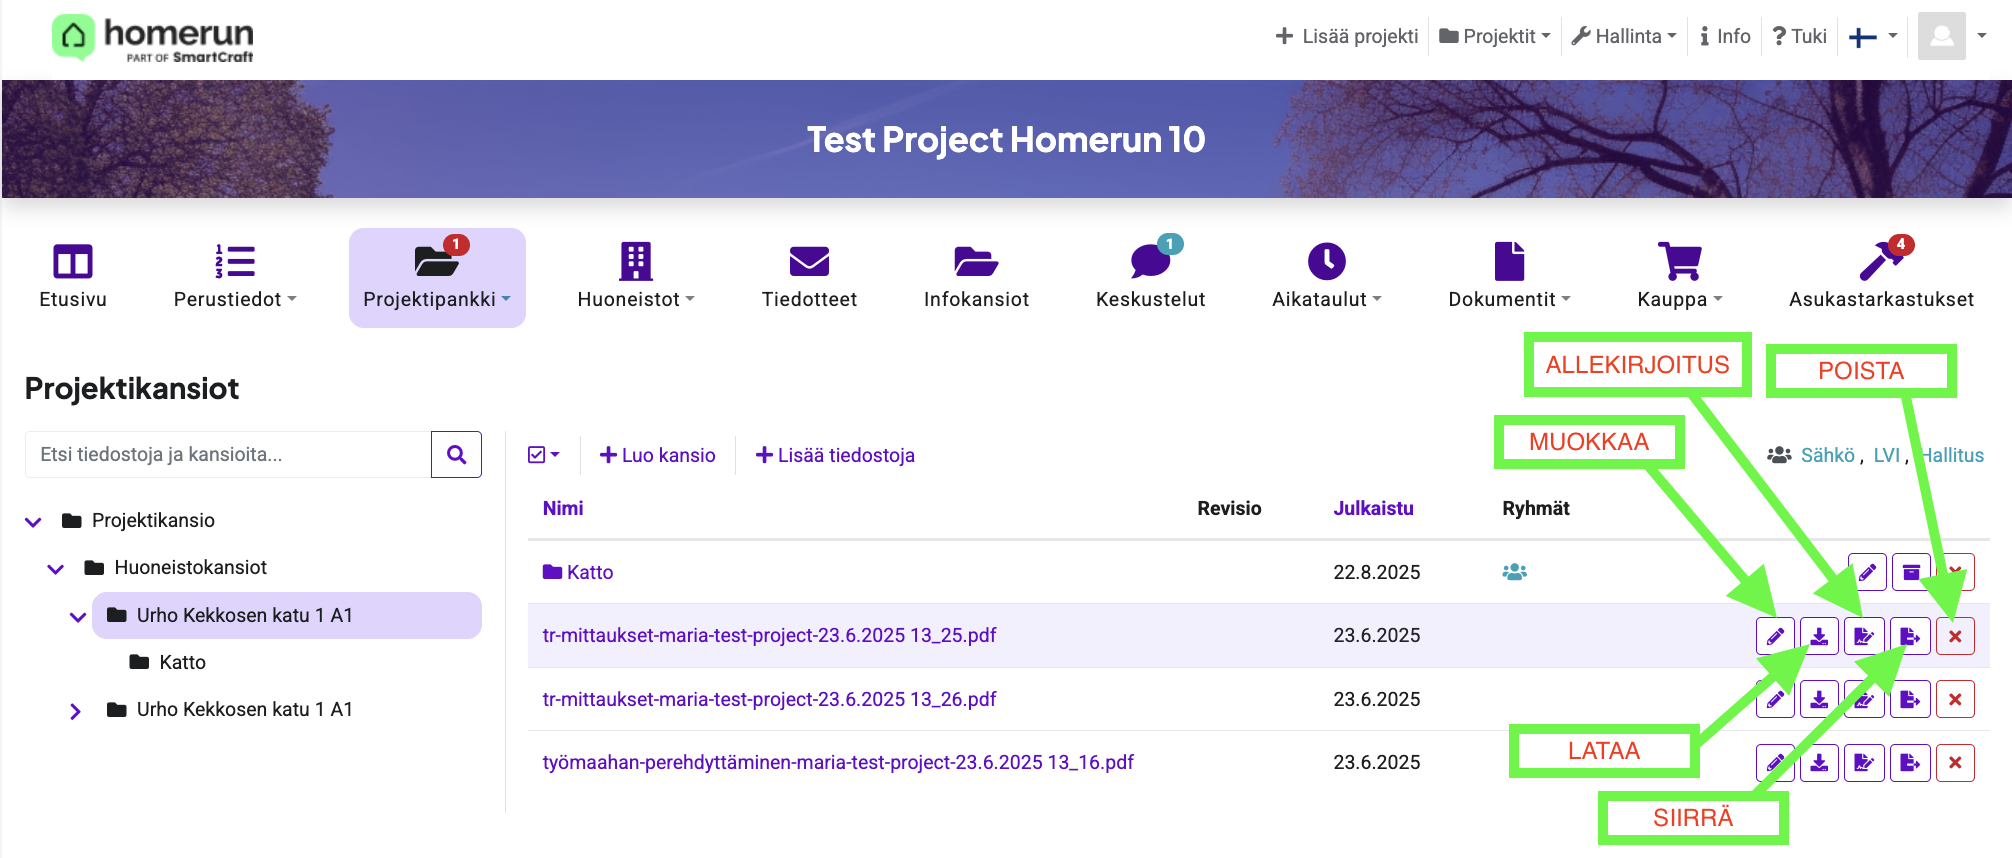Open the Hallinta dropdown menu
2012x858 pixels.
(1624, 36)
